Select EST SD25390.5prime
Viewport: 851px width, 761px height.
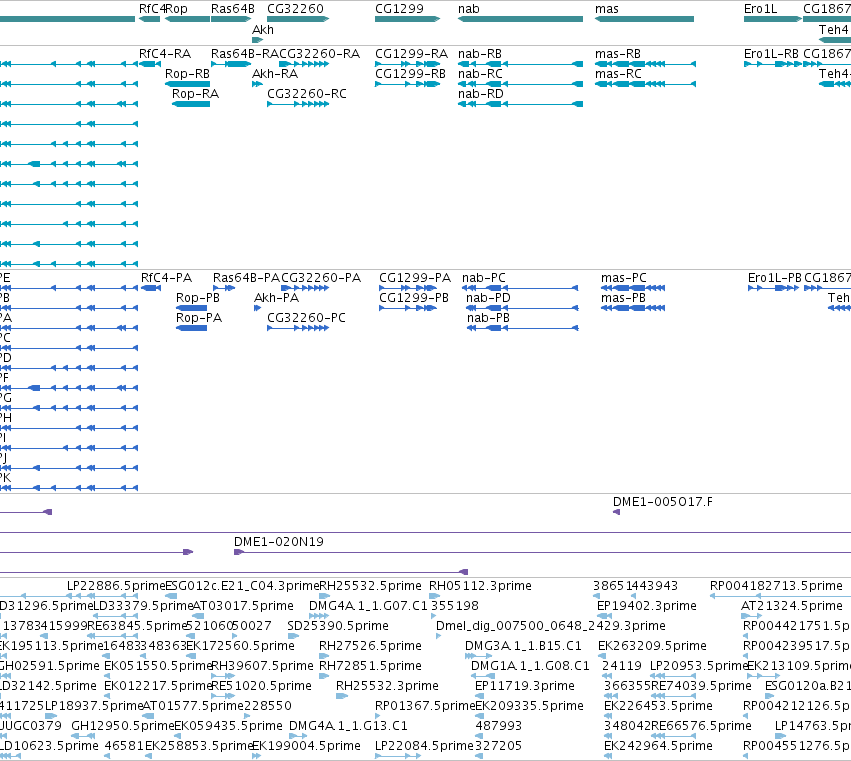[x=338, y=625]
